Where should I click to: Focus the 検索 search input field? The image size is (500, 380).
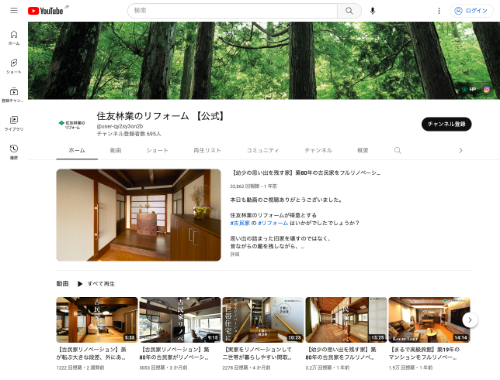233,11
